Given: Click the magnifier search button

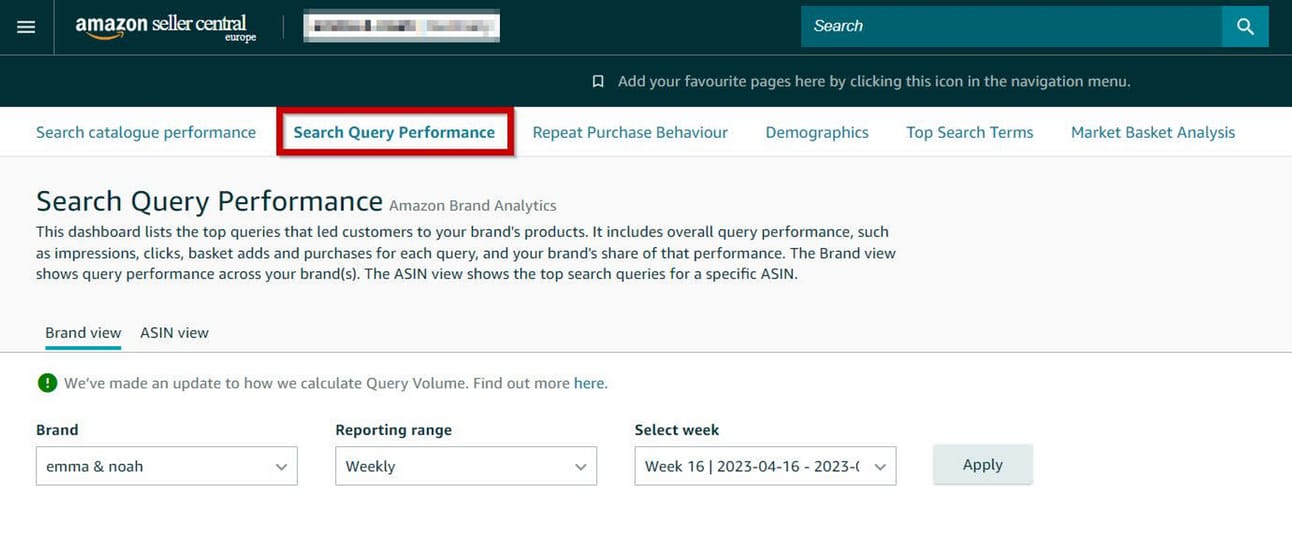Looking at the screenshot, I should tap(1245, 27).
